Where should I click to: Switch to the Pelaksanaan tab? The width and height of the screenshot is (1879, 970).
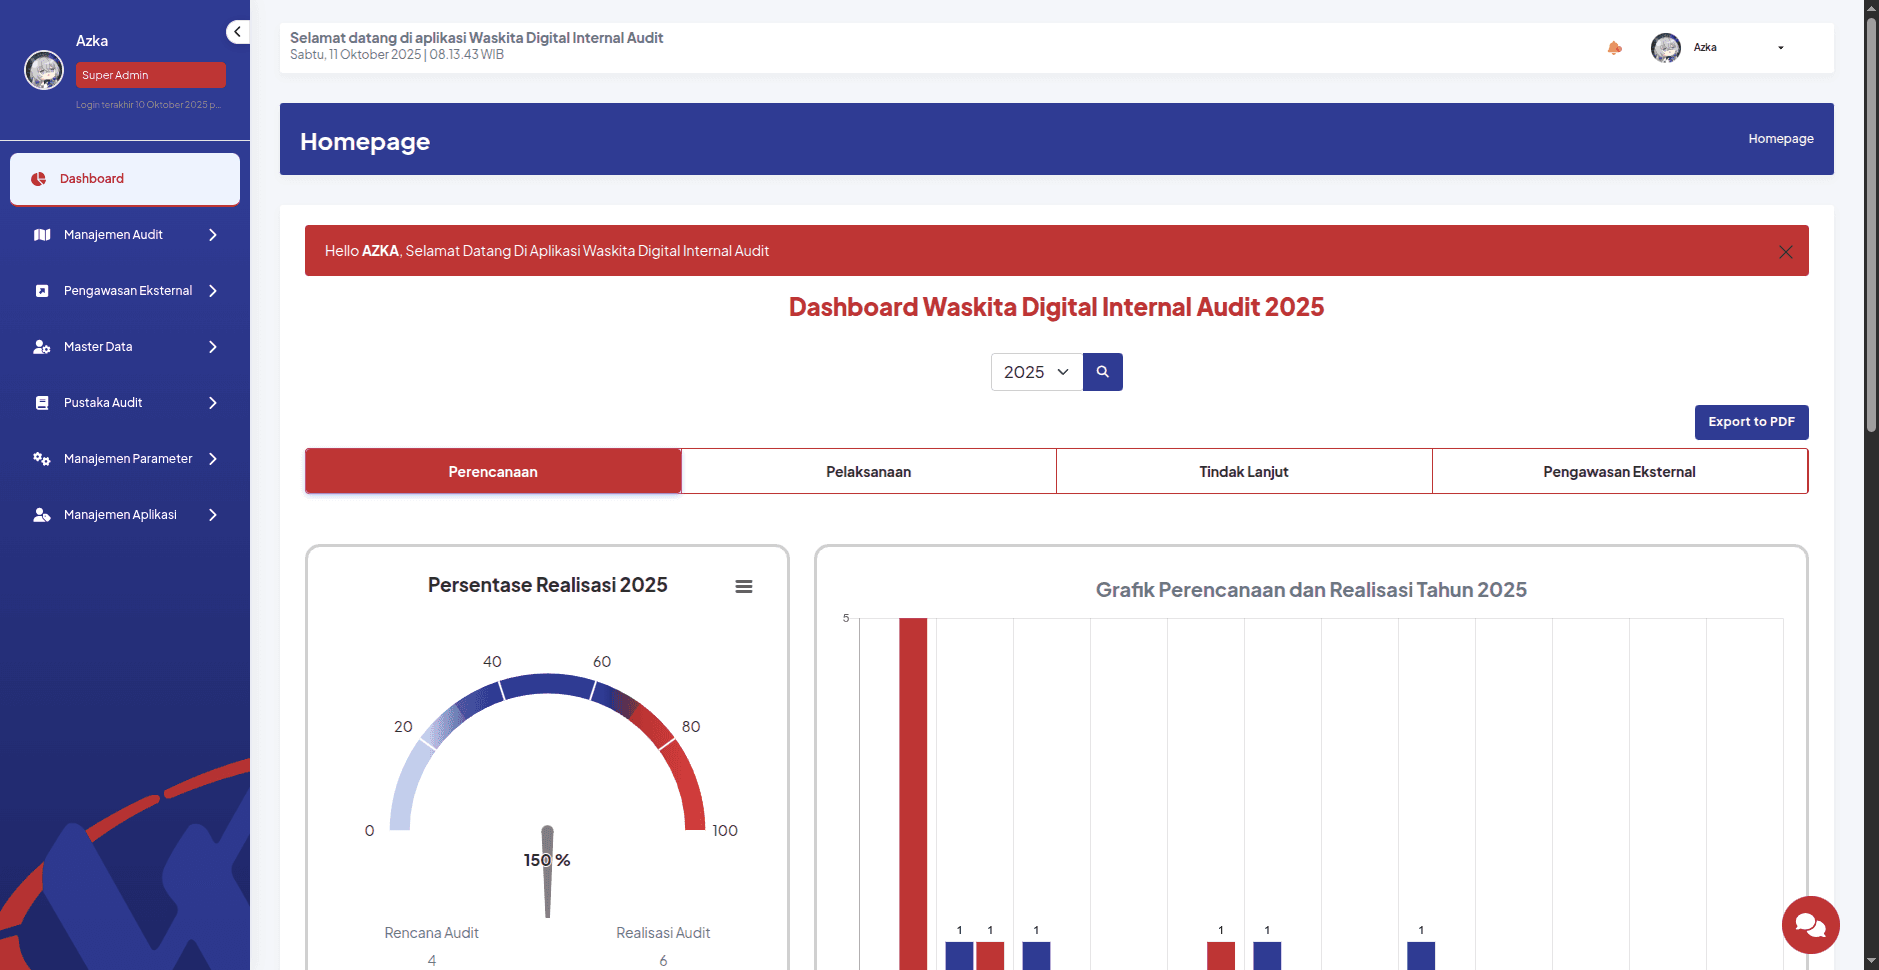868,470
